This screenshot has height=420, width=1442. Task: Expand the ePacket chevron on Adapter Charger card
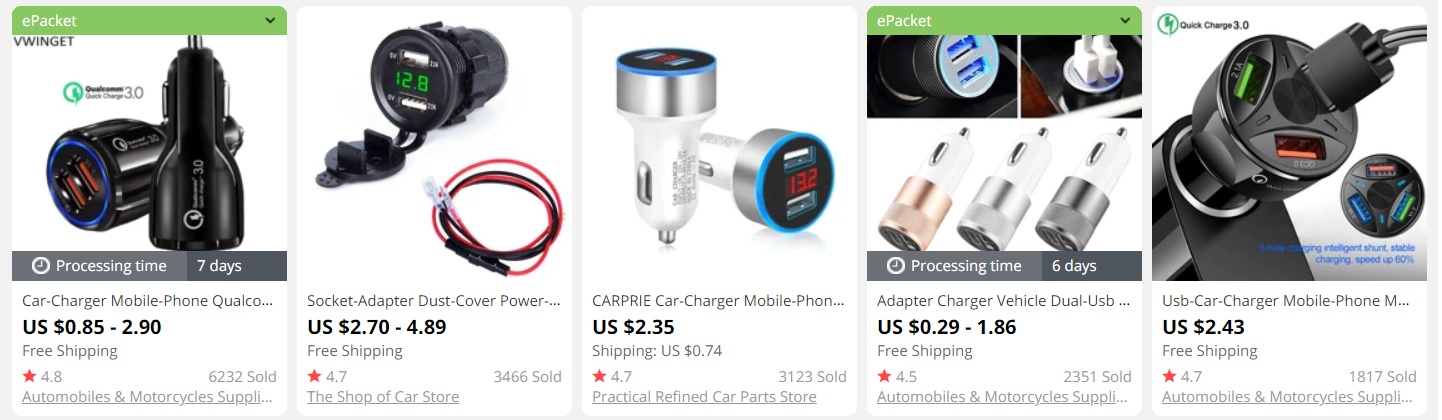click(1125, 20)
